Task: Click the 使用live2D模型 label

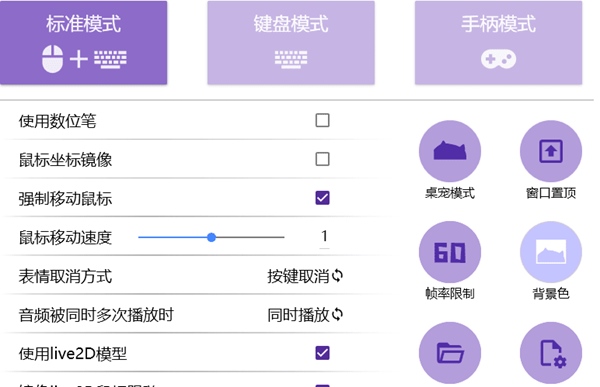Action: [x=73, y=354]
